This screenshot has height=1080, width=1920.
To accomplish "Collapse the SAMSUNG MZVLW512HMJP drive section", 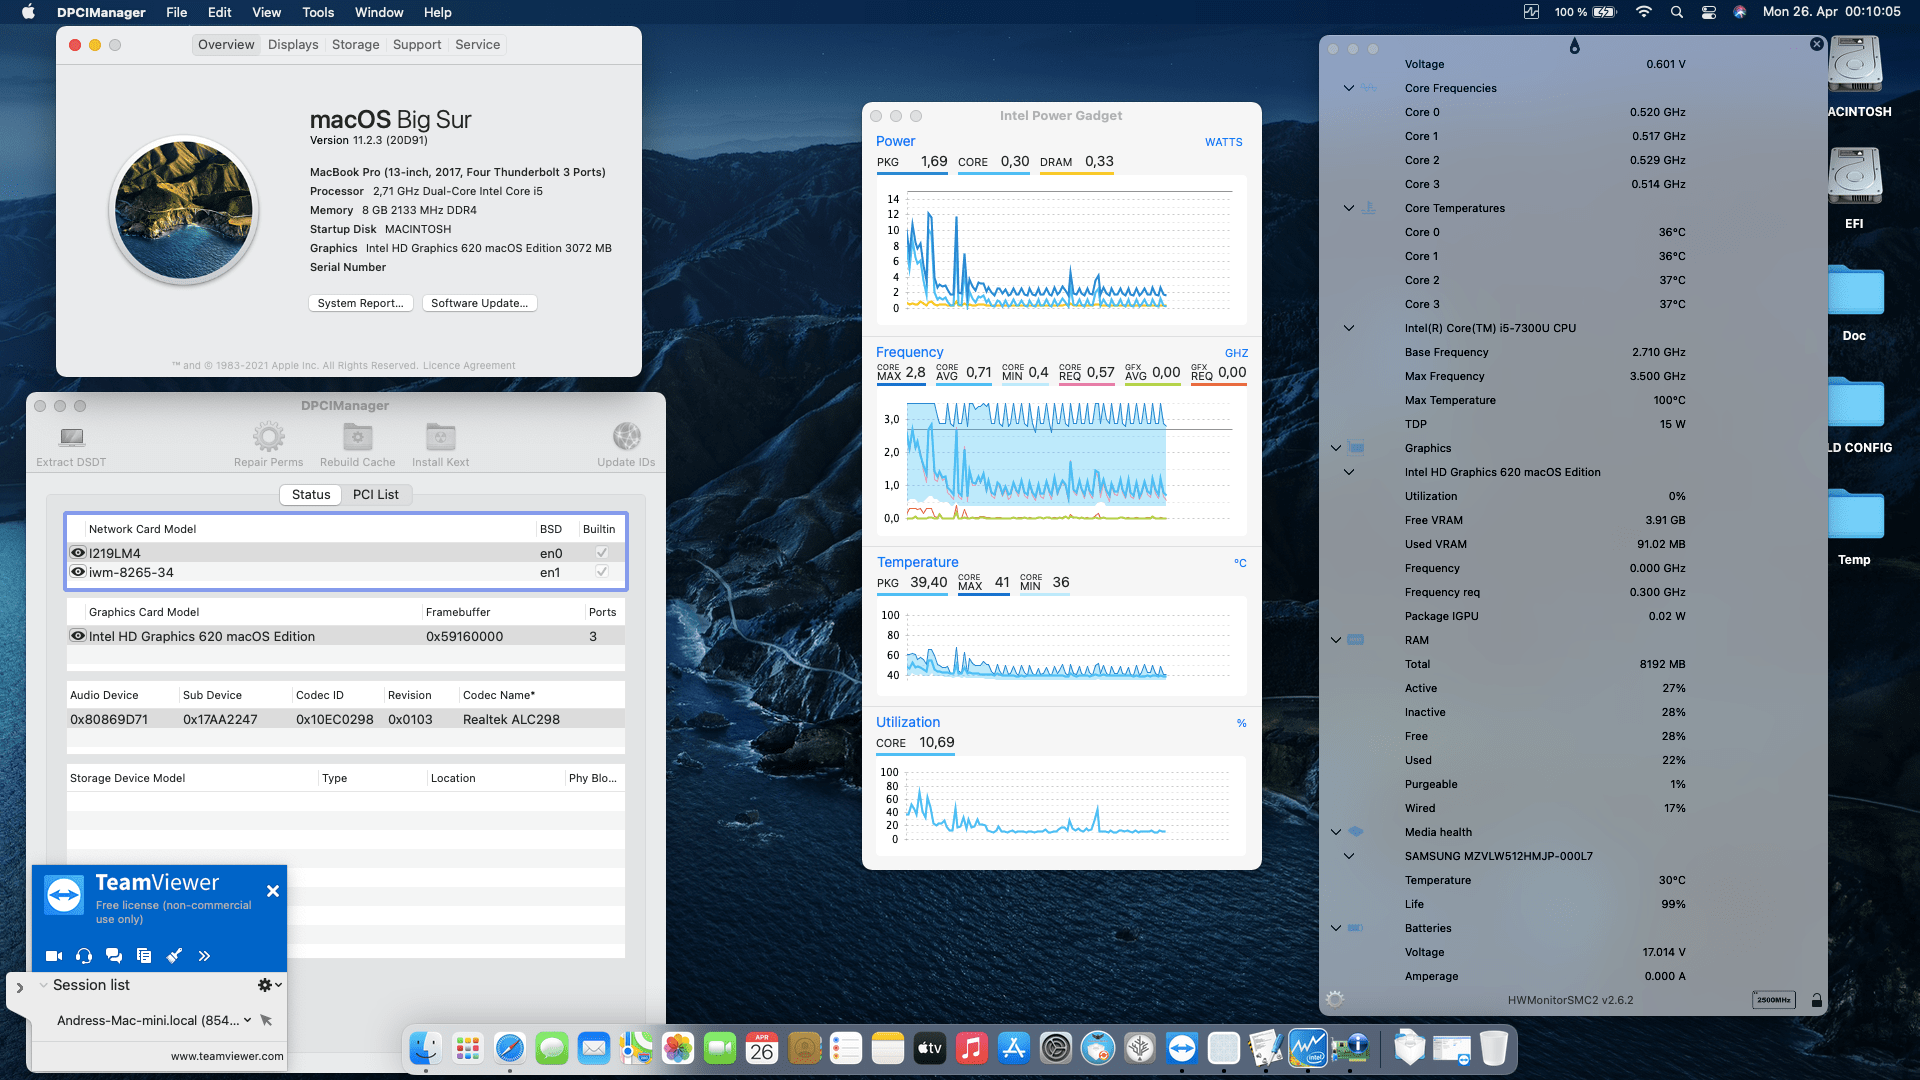I will [1349, 856].
